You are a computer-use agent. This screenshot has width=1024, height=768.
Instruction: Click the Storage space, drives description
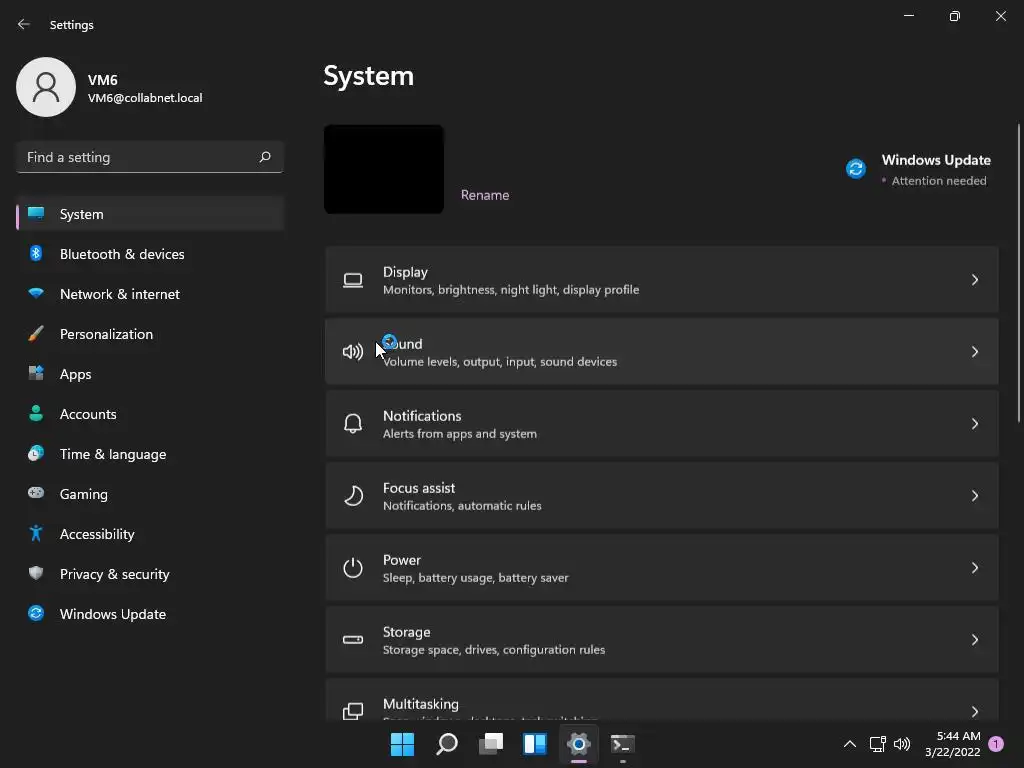tap(494, 650)
